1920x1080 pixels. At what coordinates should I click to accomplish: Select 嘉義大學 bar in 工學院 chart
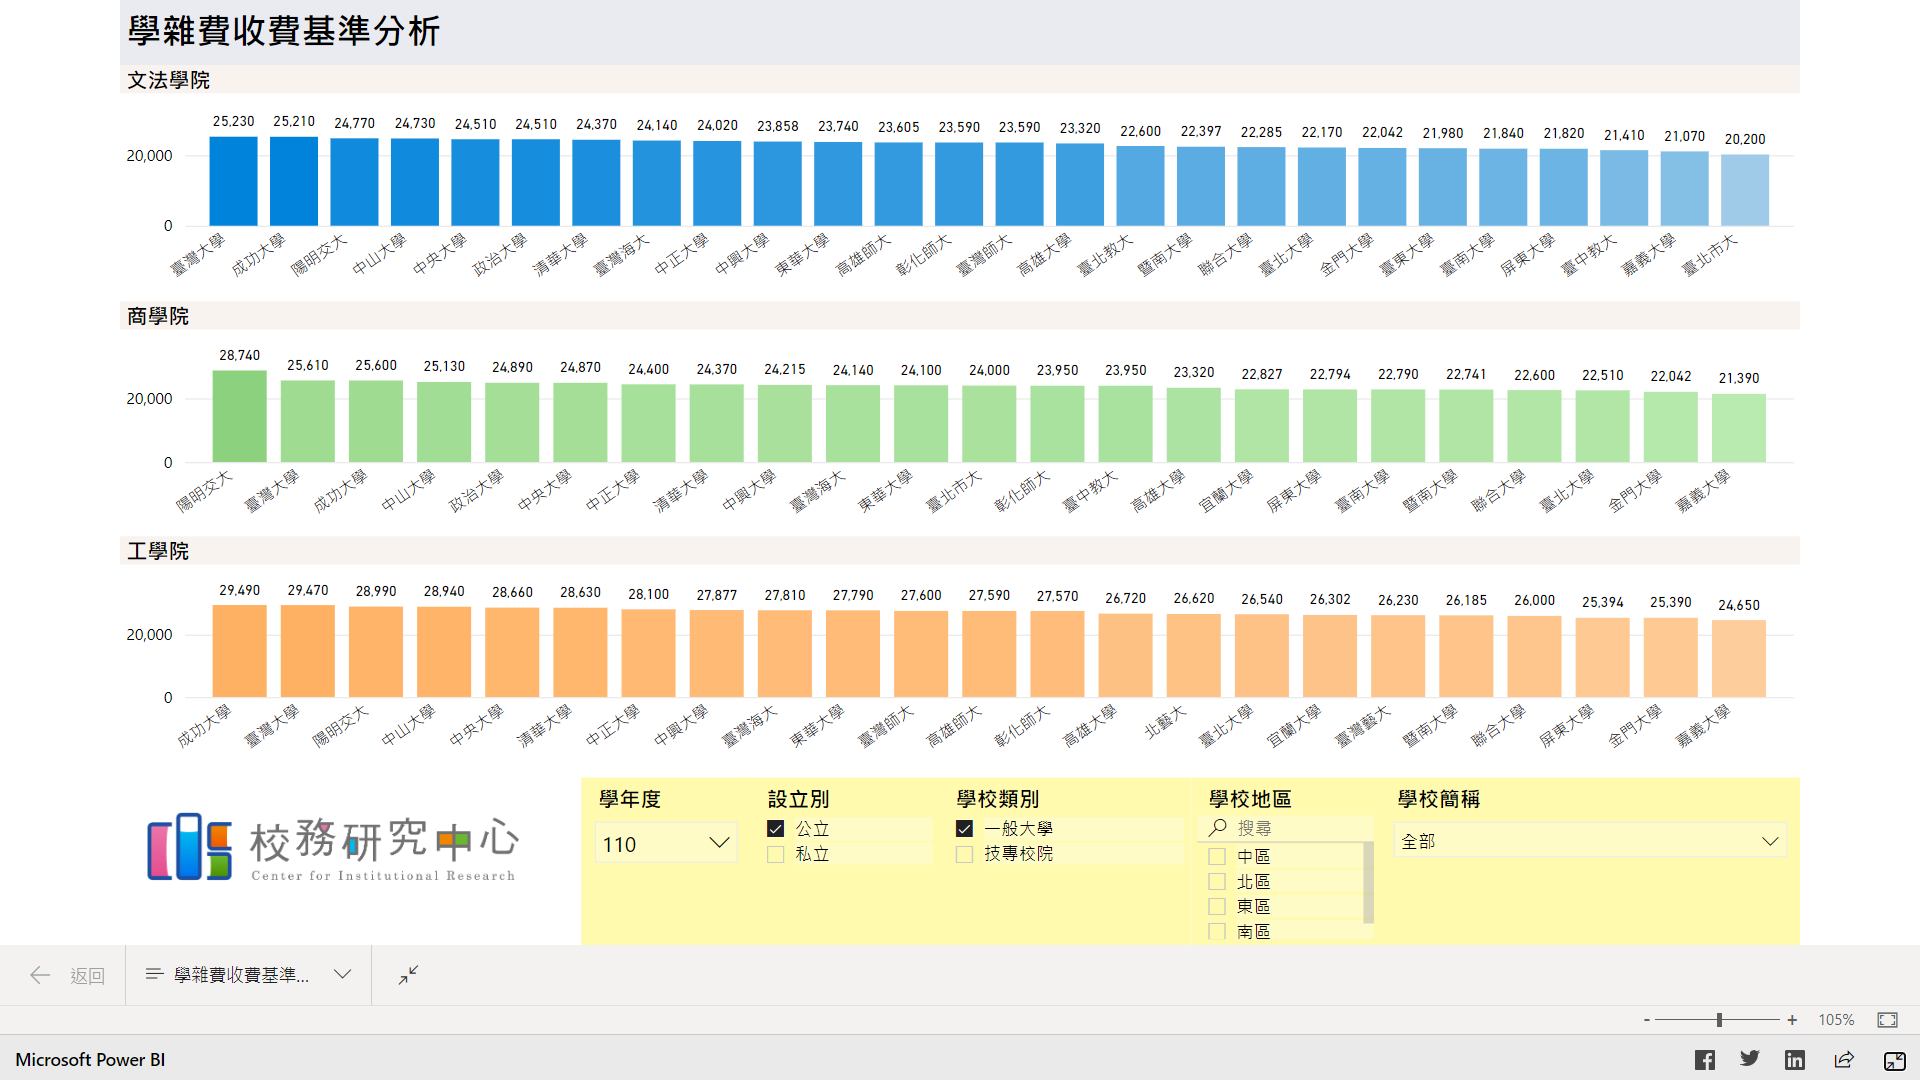1739,659
